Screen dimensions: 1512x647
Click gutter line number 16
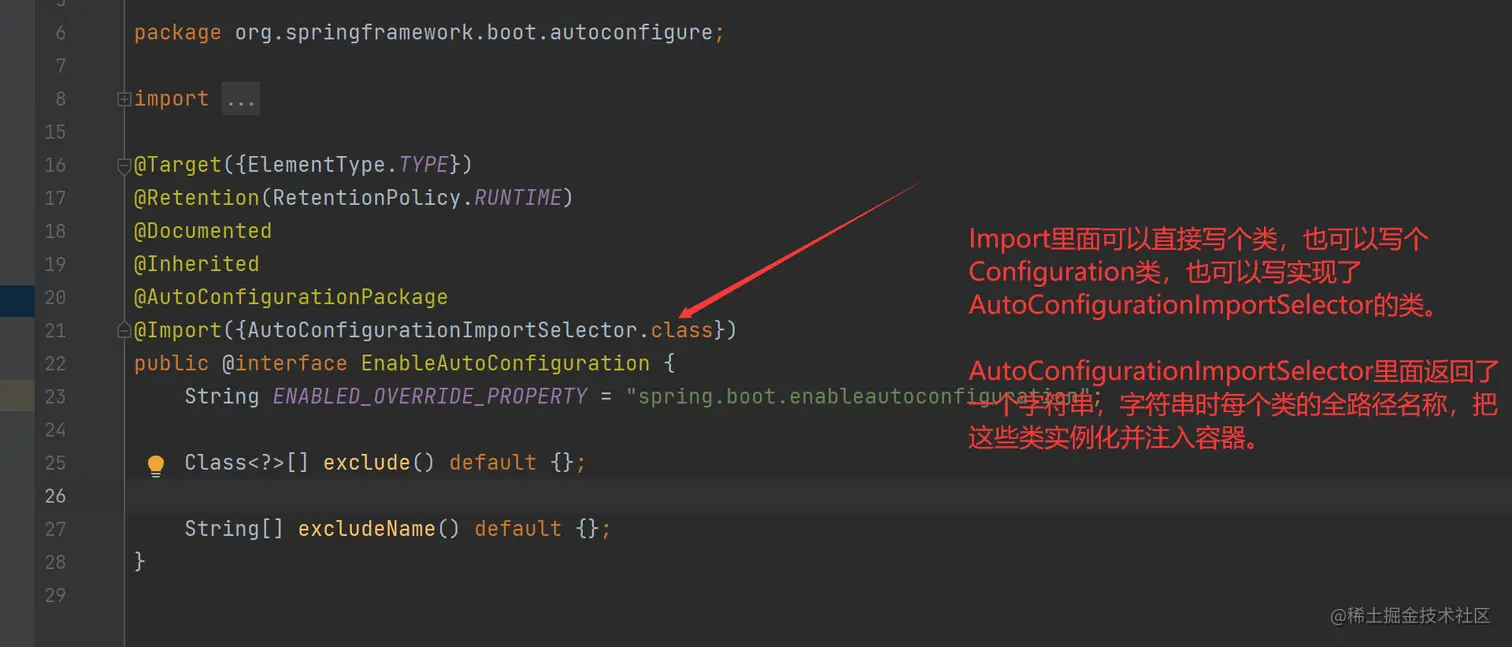tap(55, 165)
